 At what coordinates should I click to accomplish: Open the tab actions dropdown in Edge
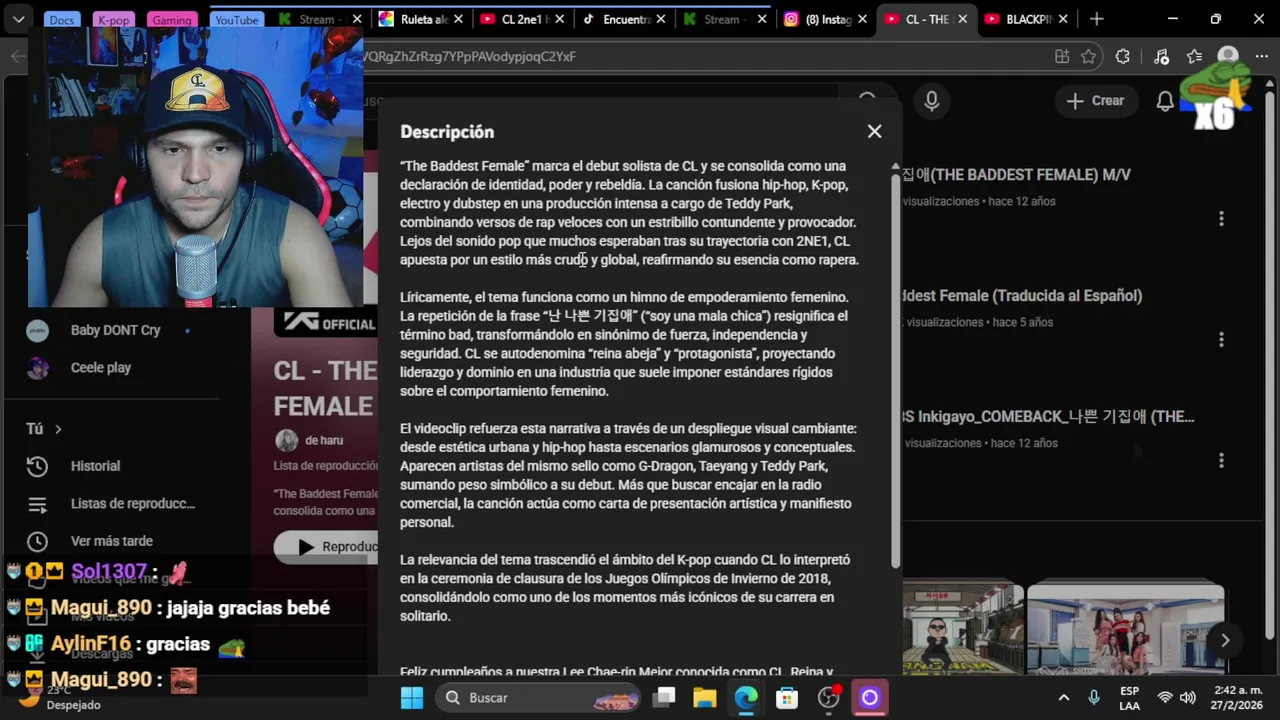coord(18,19)
